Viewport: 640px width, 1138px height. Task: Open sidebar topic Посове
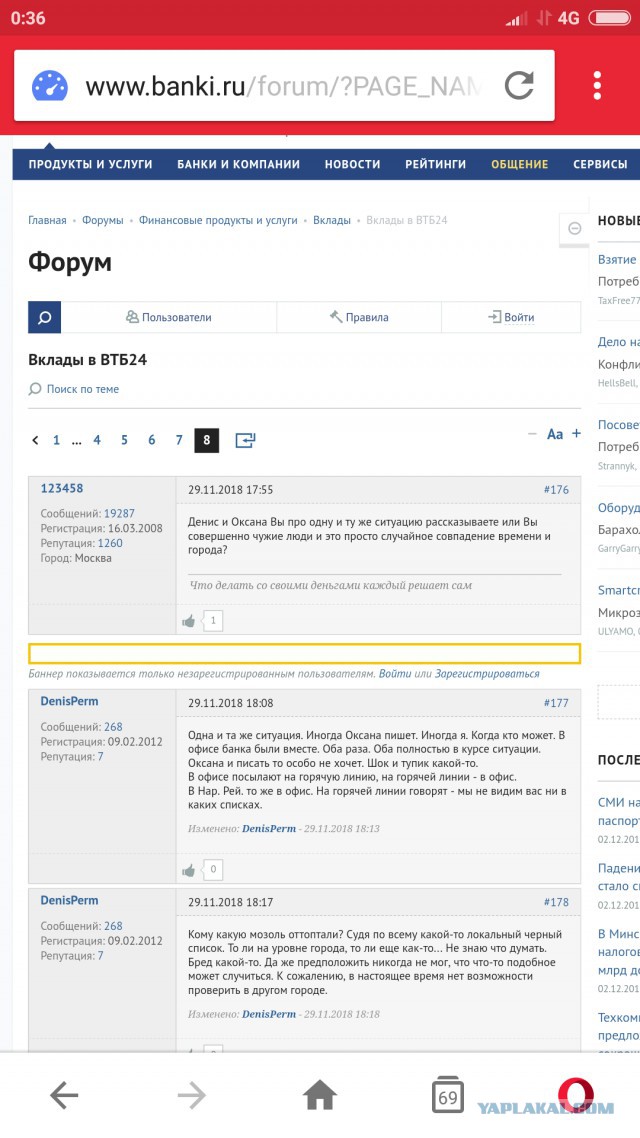618,425
